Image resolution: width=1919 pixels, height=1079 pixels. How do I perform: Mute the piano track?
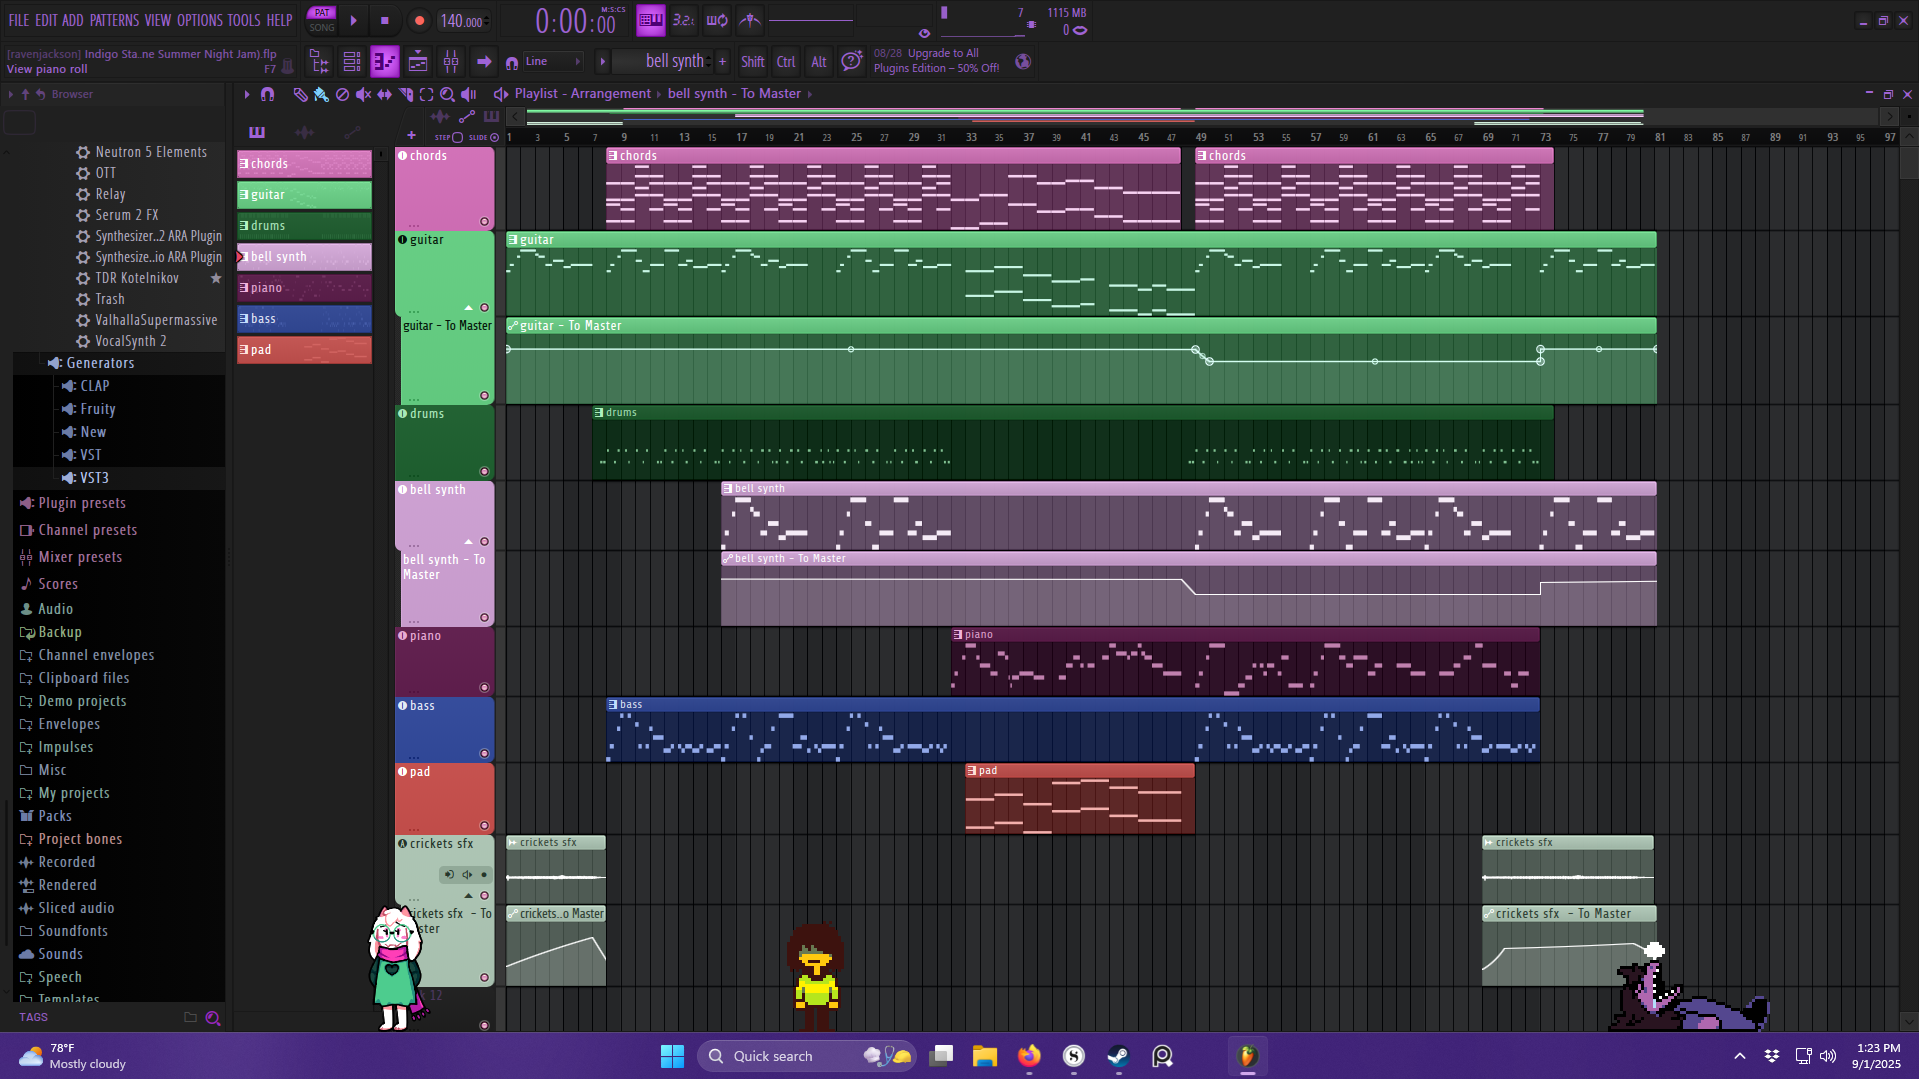(485, 688)
